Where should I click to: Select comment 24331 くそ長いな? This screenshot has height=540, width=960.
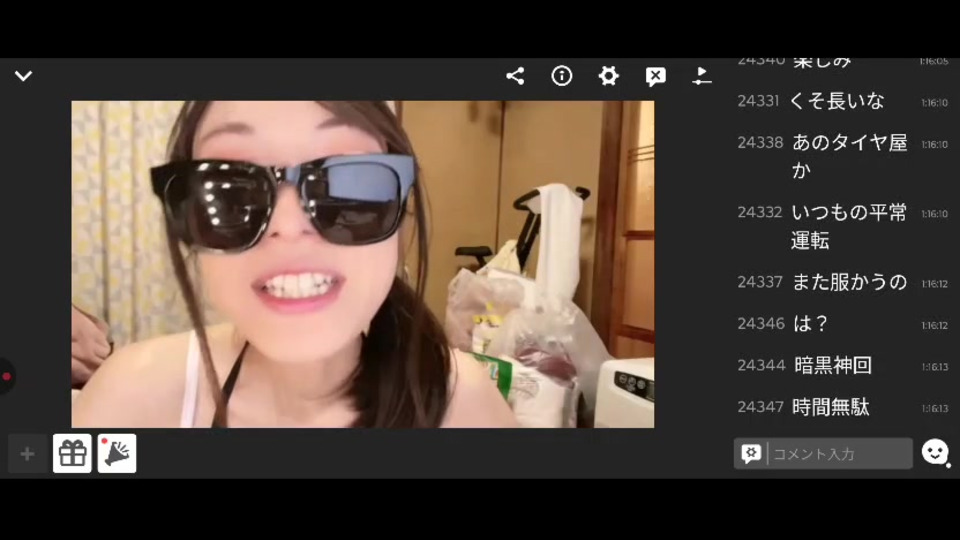coord(842,101)
